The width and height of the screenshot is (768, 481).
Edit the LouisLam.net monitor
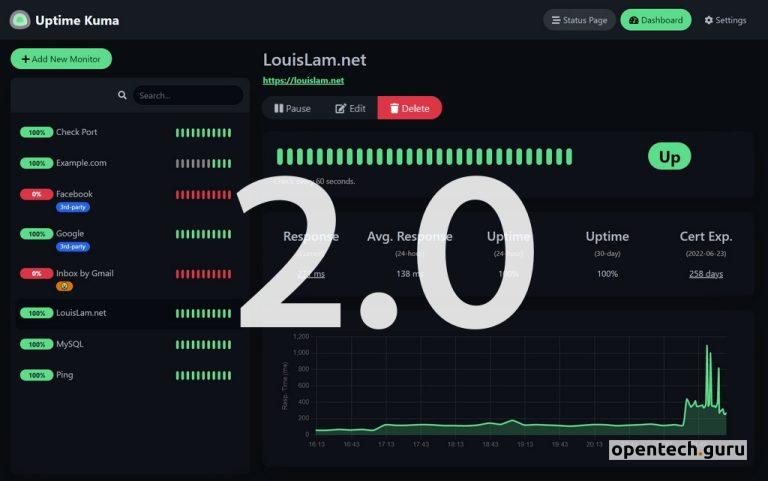click(350, 108)
